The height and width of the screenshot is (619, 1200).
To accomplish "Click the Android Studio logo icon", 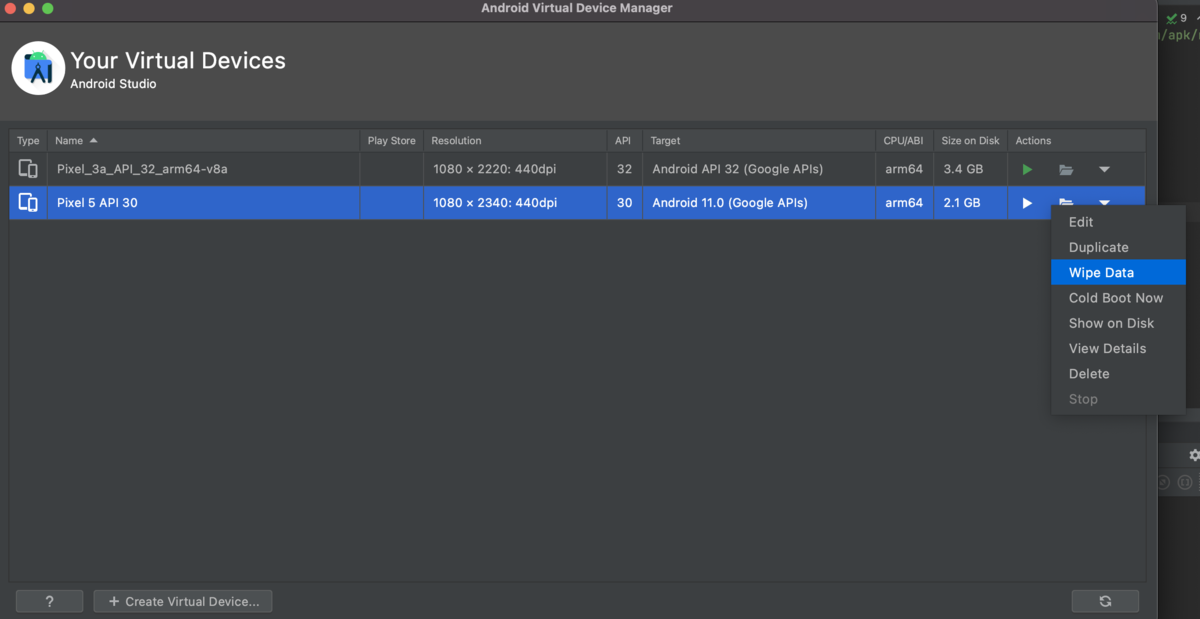I will click(38, 68).
